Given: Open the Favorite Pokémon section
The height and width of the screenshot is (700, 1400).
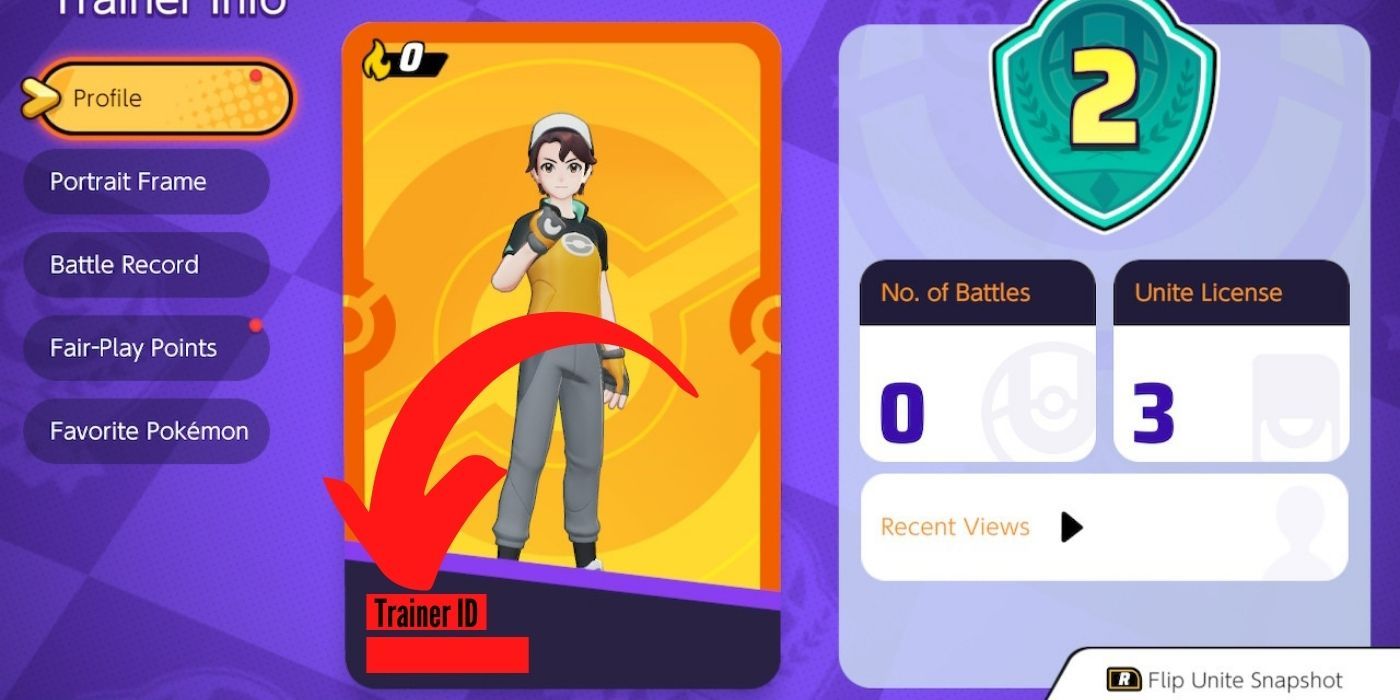Looking at the screenshot, I should point(146,431).
